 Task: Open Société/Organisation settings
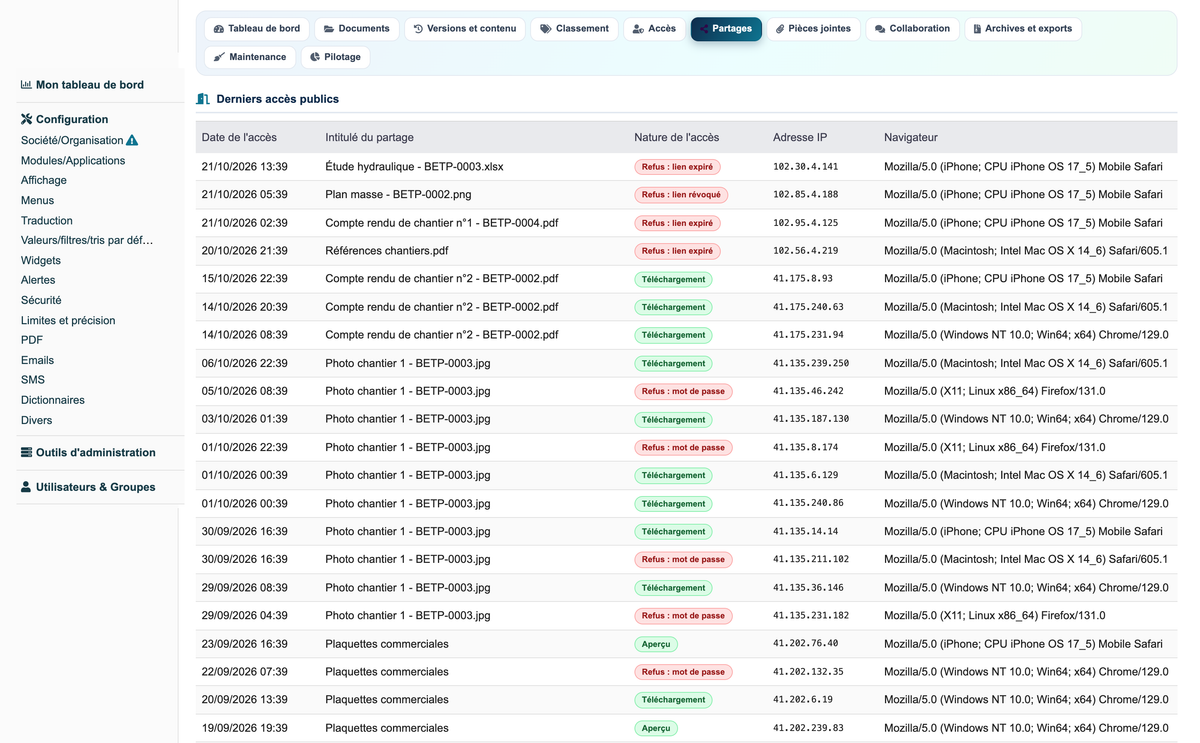[72, 140]
